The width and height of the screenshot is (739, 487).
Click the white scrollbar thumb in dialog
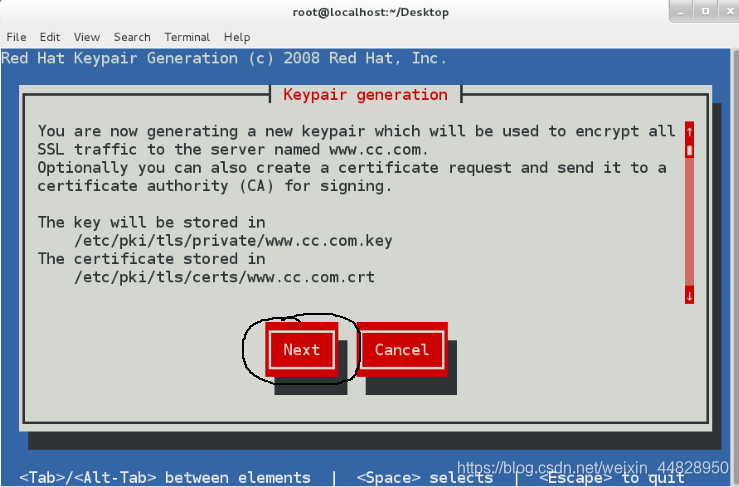click(x=690, y=150)
